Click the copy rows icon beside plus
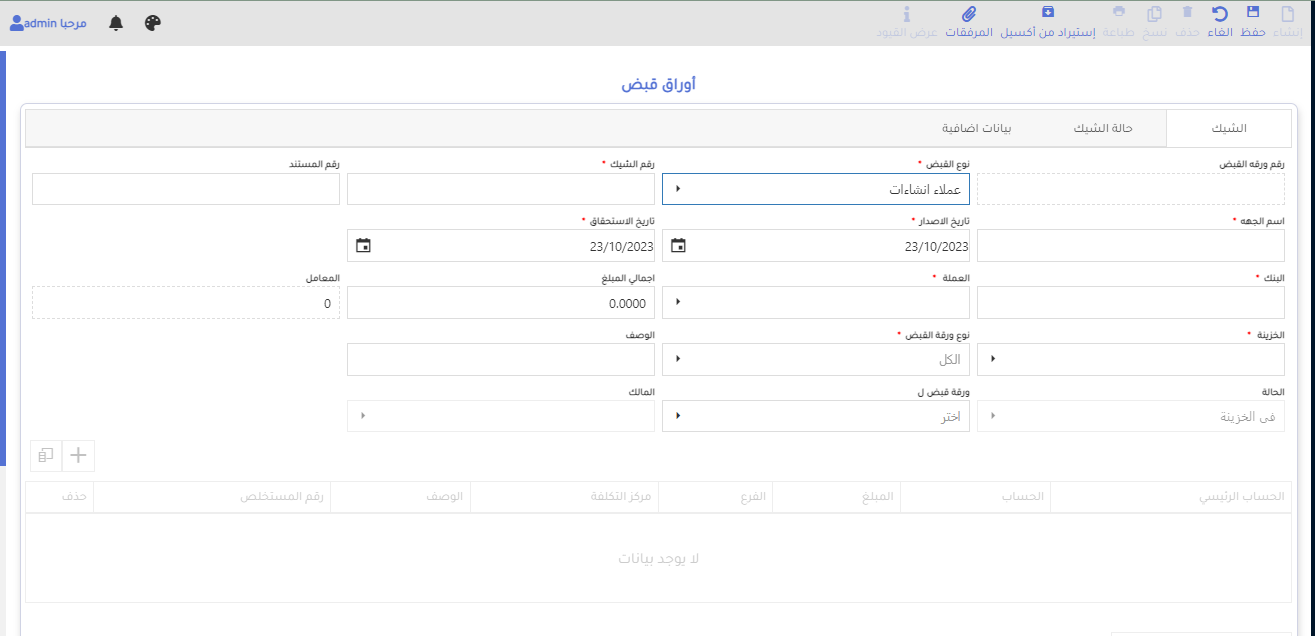 click(46, 455)
